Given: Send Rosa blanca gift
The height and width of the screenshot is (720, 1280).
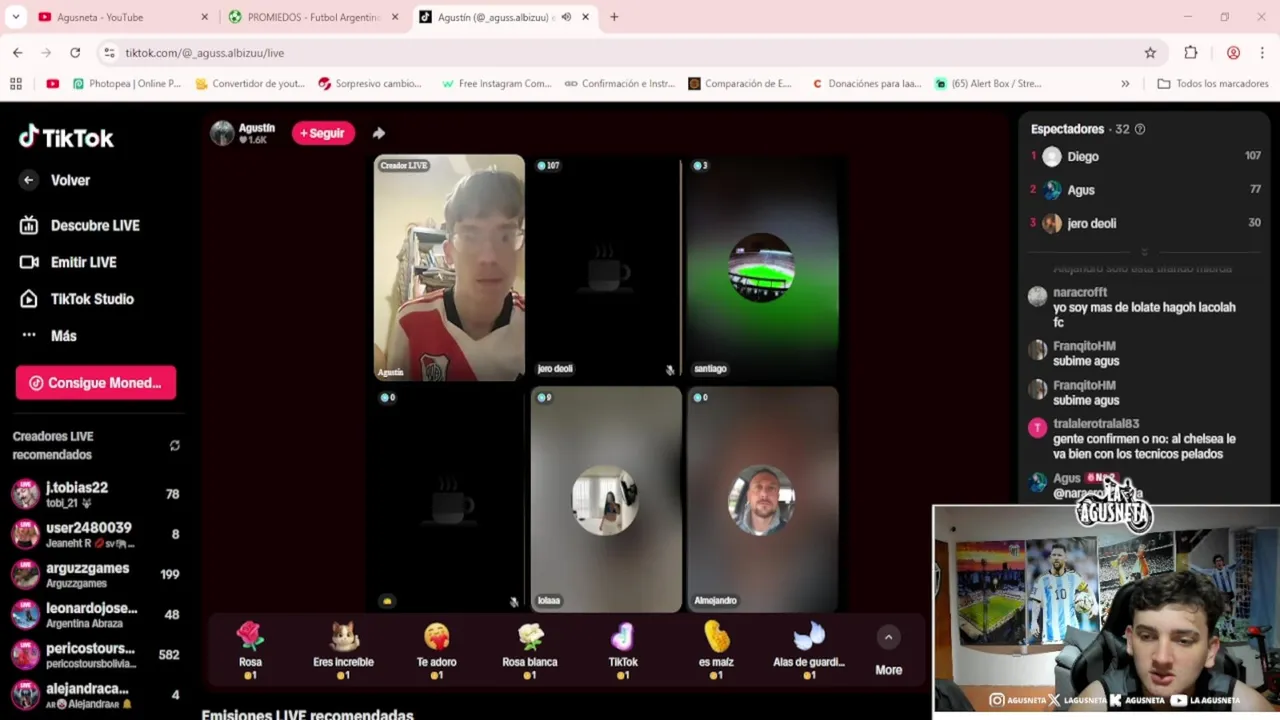Looking at the screenshot, I should (x=530, y=650).
